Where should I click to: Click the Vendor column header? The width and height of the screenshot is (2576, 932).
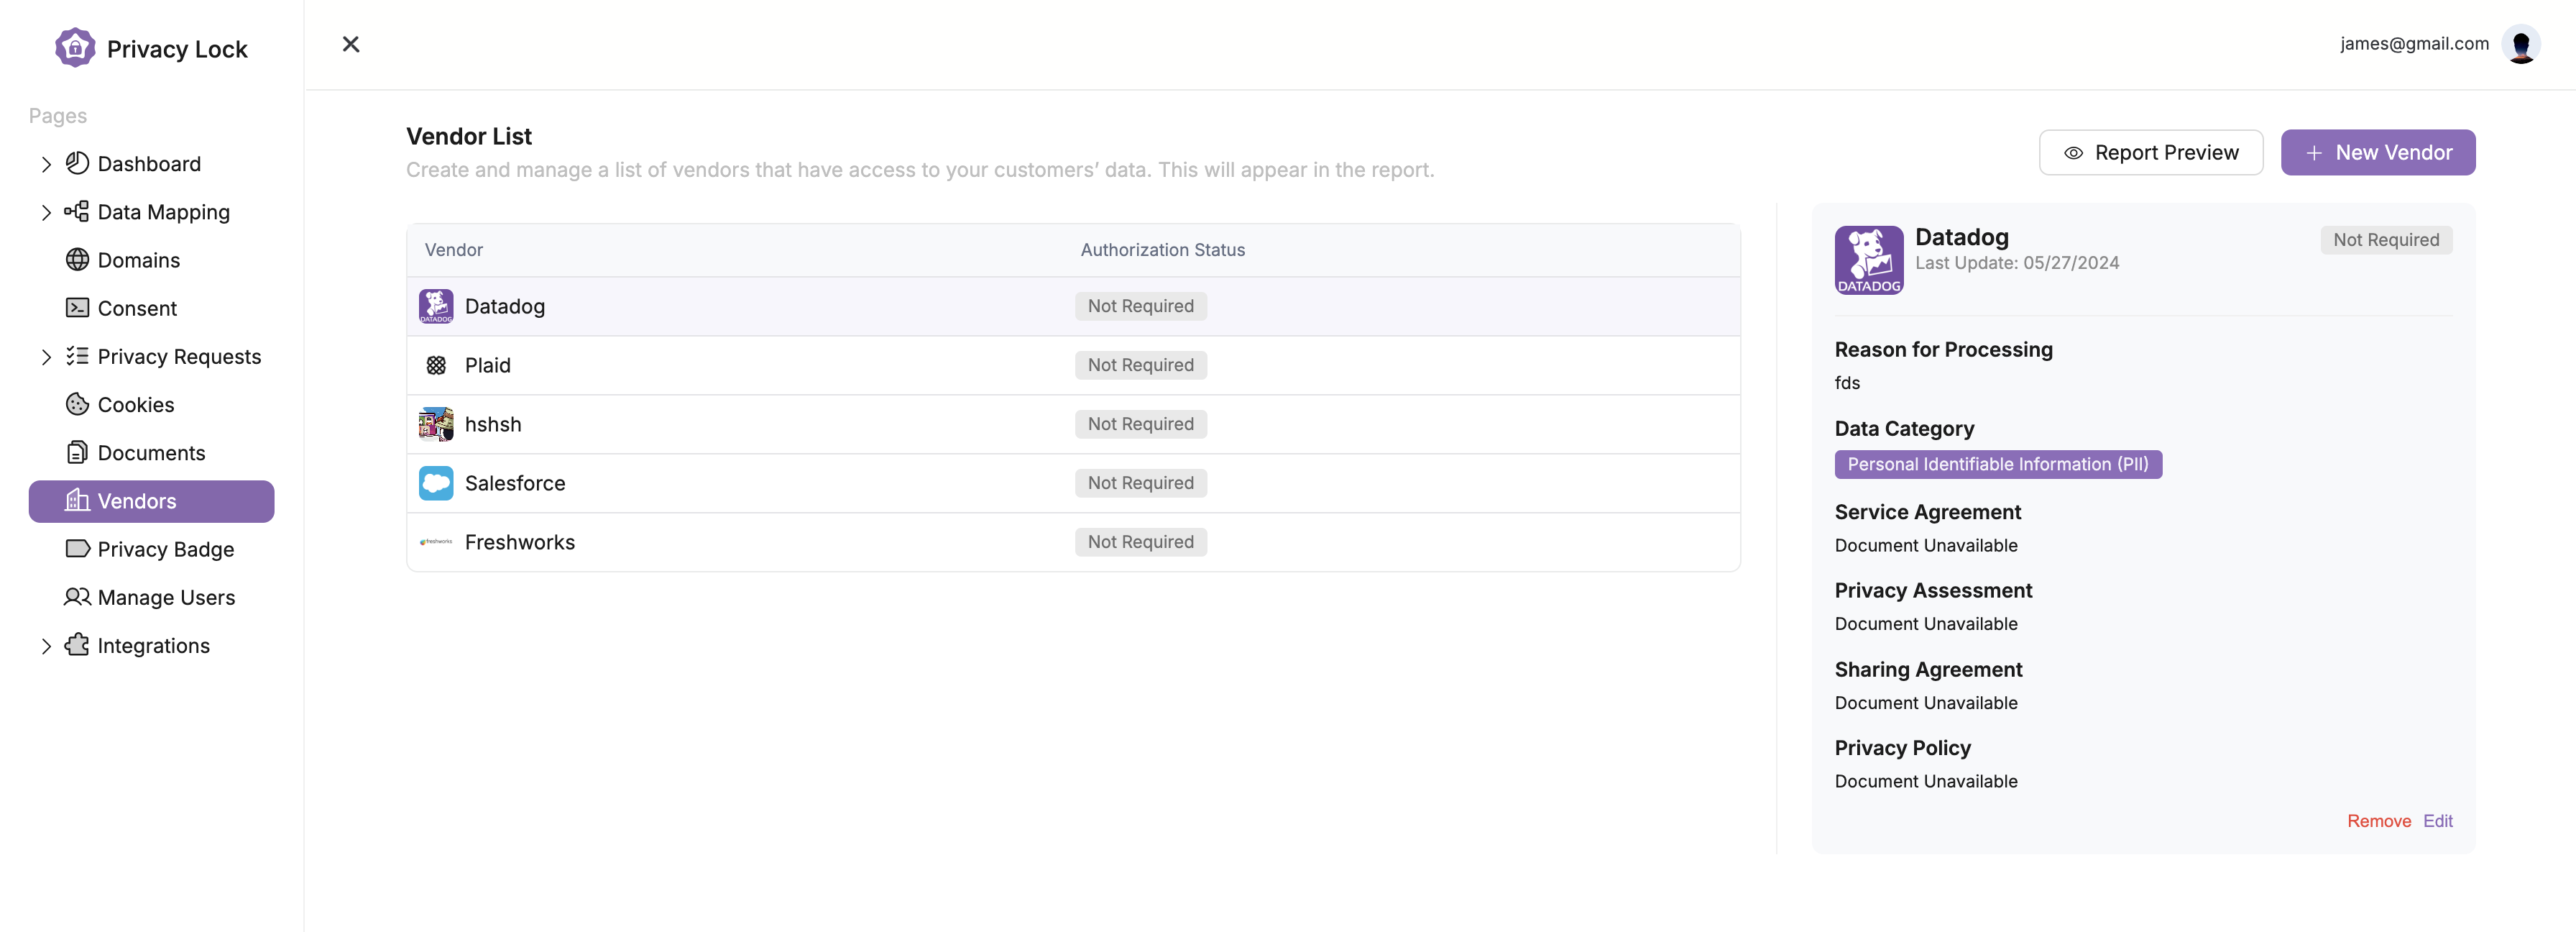point(454,250)
